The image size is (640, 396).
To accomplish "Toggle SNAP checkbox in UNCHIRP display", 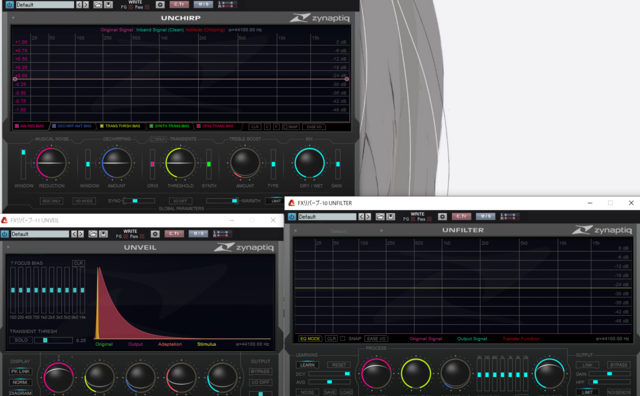I will click(x=291, y=127).
